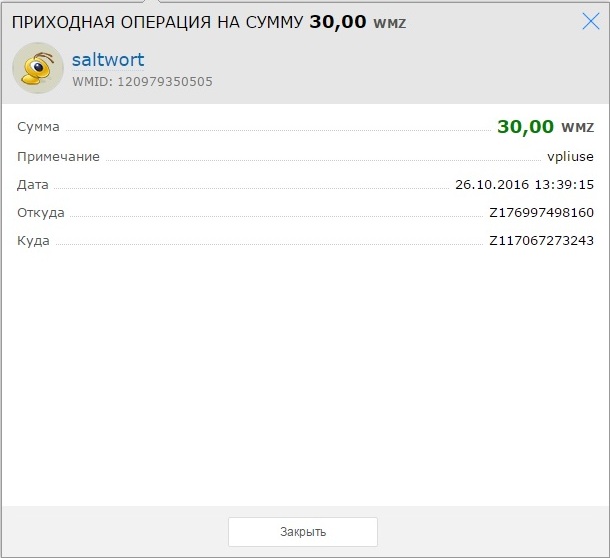Click the Дата label
This screenshot has height=558, width=610.
click(x=33, y=185)
